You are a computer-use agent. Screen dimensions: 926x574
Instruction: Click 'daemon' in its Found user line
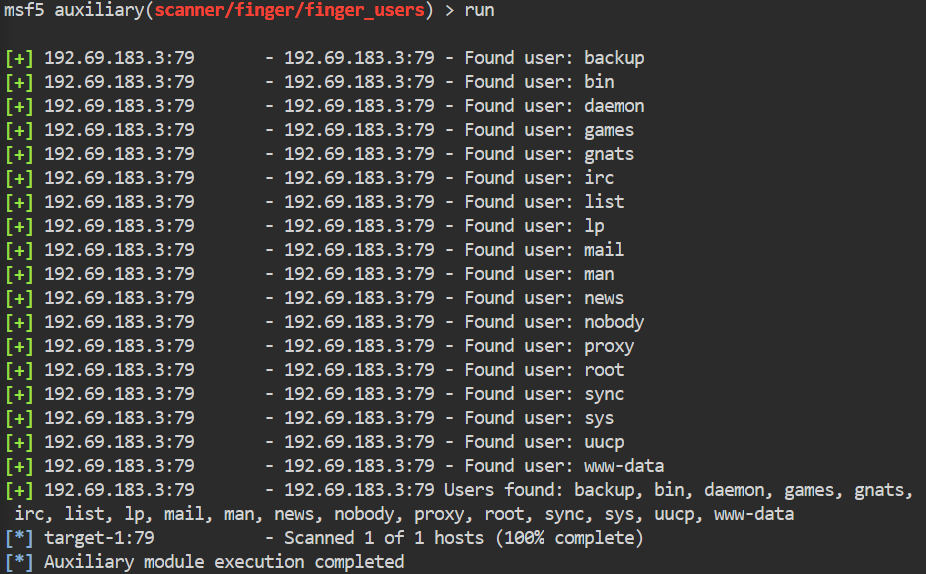[x=614, y=106]
